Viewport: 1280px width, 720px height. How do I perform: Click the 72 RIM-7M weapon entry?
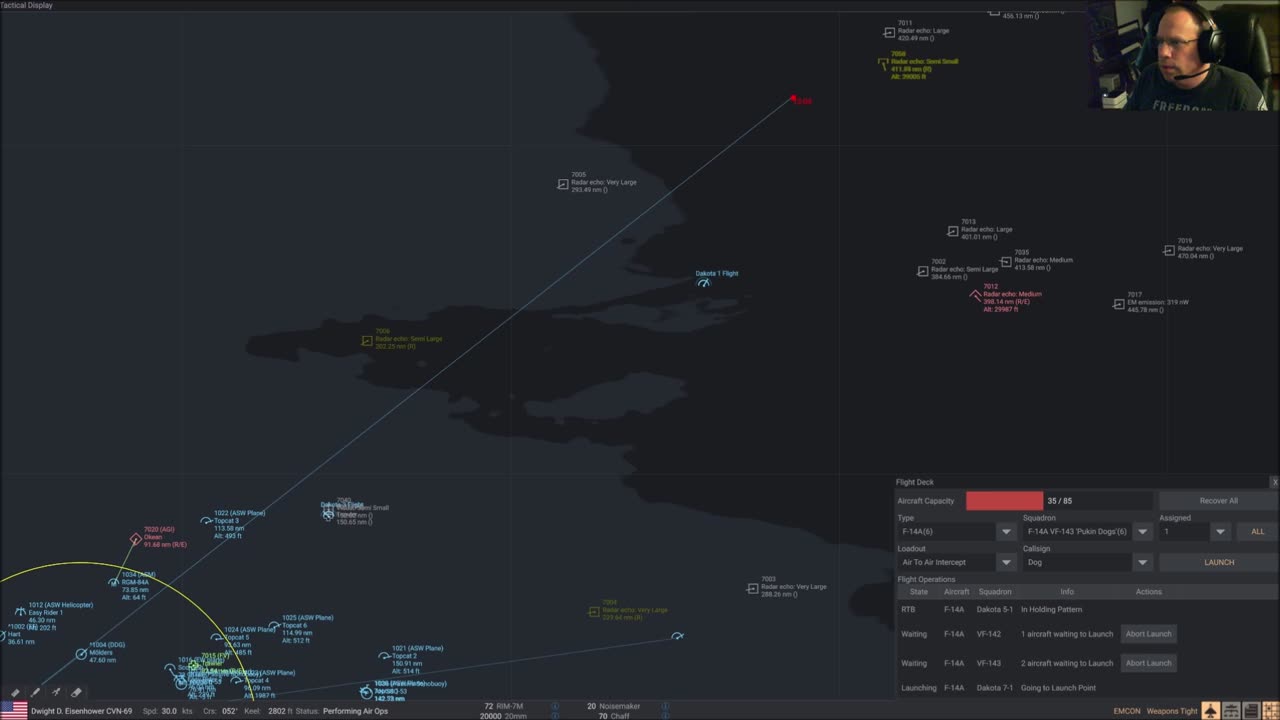click(503, 706)
